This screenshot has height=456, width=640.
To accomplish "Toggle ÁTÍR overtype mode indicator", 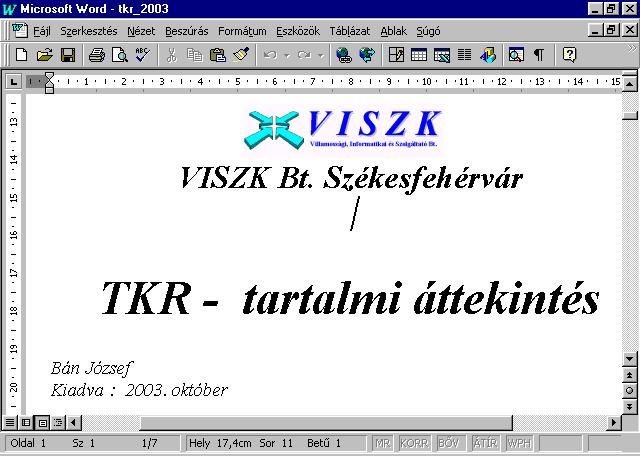I will click(x=485, y=443).
